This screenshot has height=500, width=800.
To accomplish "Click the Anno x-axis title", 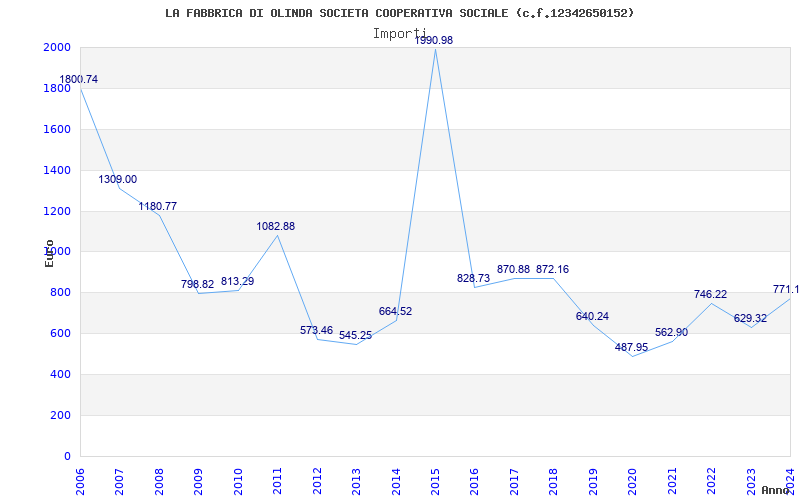I will tap(776, 490).
